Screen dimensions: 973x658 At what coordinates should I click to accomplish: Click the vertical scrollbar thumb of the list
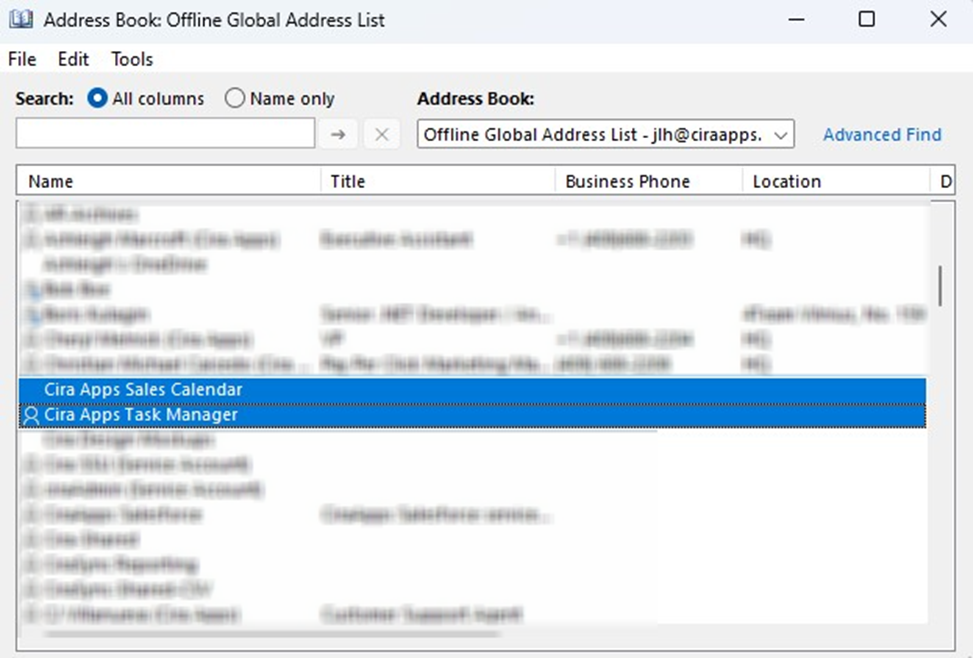[x=941, y=286]
